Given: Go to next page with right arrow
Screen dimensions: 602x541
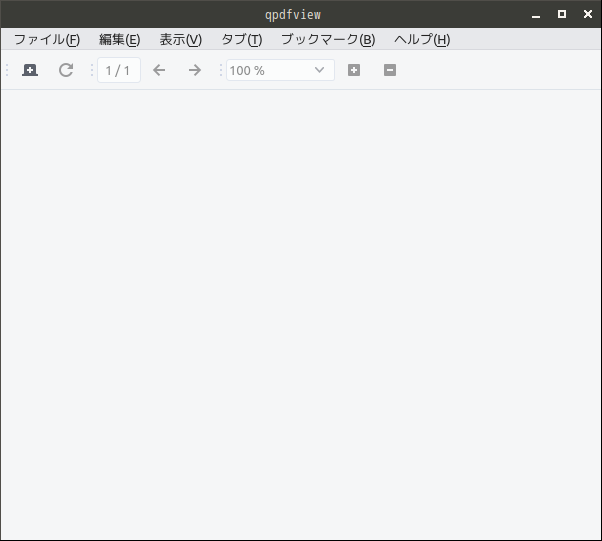Looking at the screenshot, I should [195, 70].
